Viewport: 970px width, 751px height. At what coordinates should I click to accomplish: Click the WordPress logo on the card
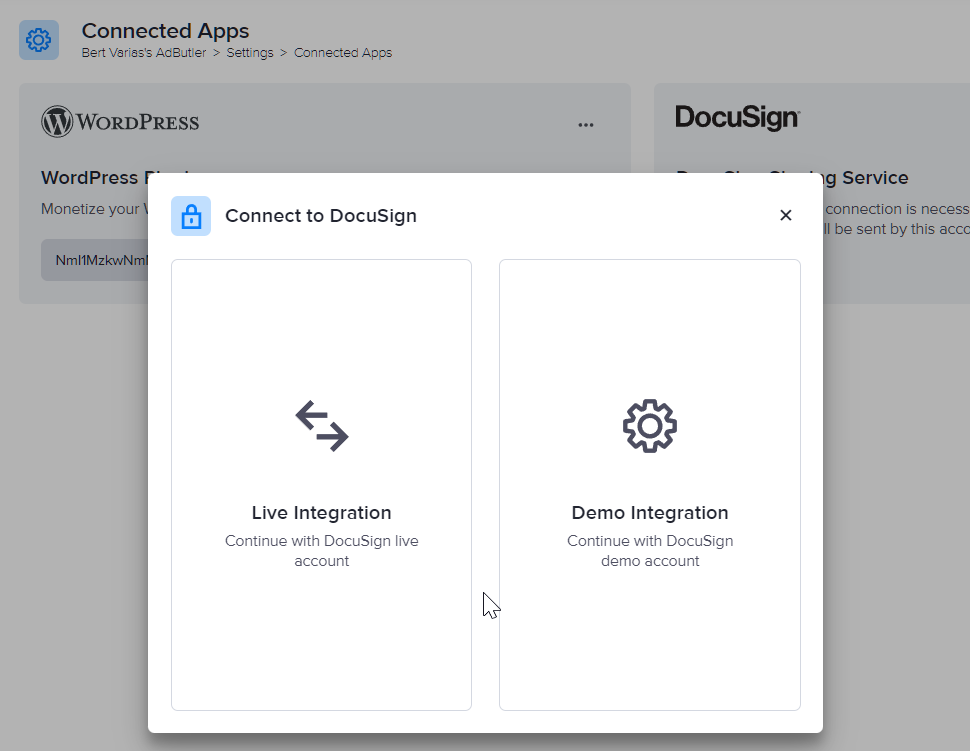tap(120, 121)
